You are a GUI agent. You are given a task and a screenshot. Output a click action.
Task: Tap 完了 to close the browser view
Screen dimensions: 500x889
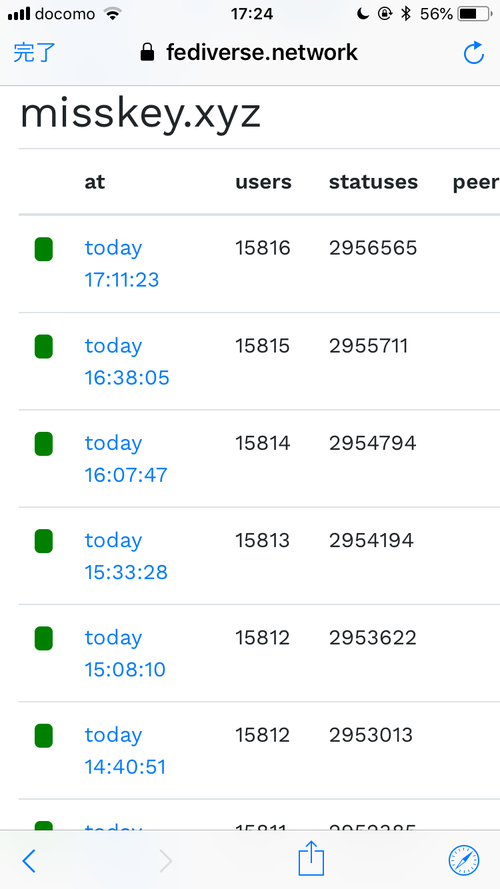click(34, 53)
